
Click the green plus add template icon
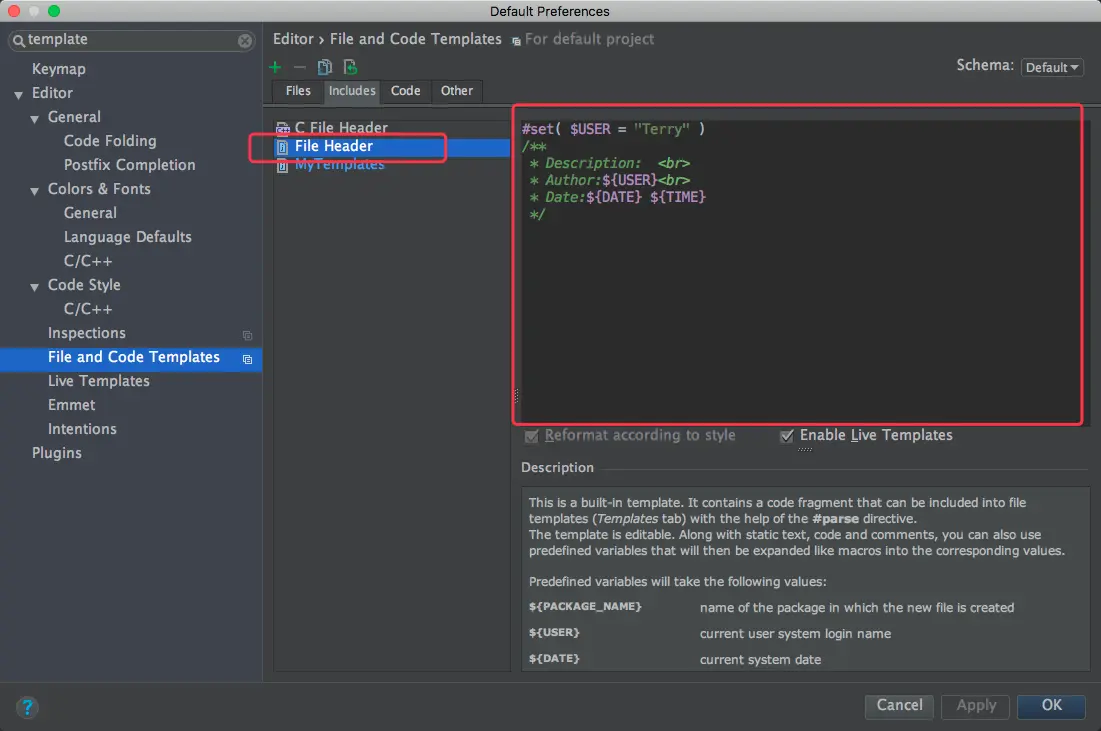coord(275,67)
